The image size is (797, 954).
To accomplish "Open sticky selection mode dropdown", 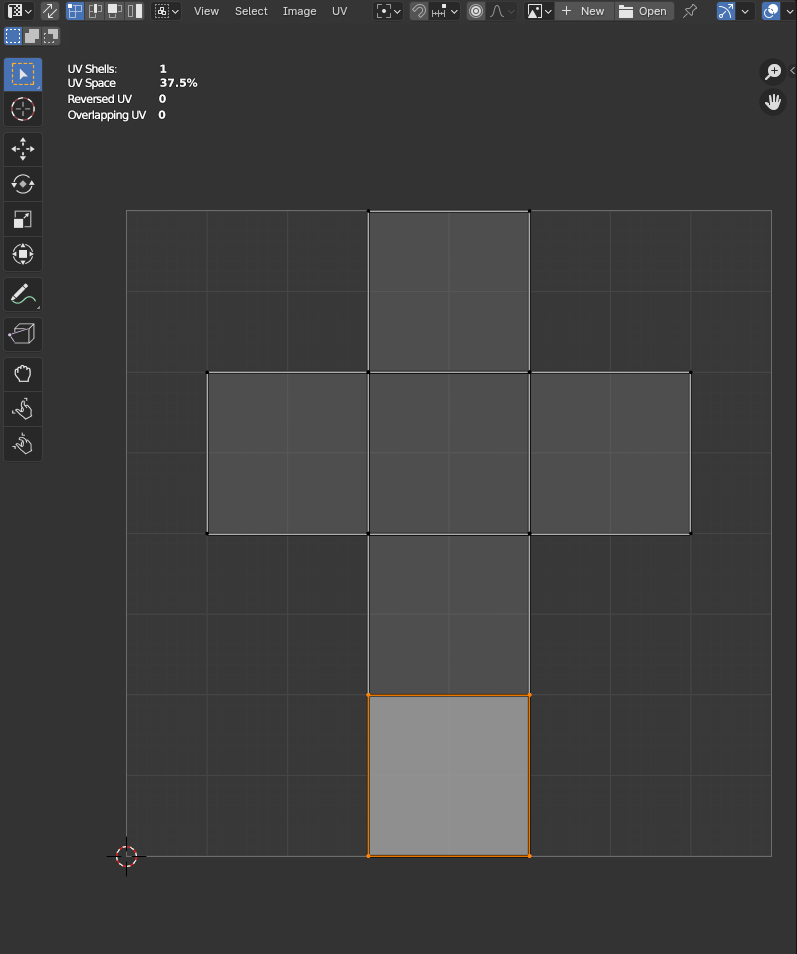I will [x=166, y=11].
